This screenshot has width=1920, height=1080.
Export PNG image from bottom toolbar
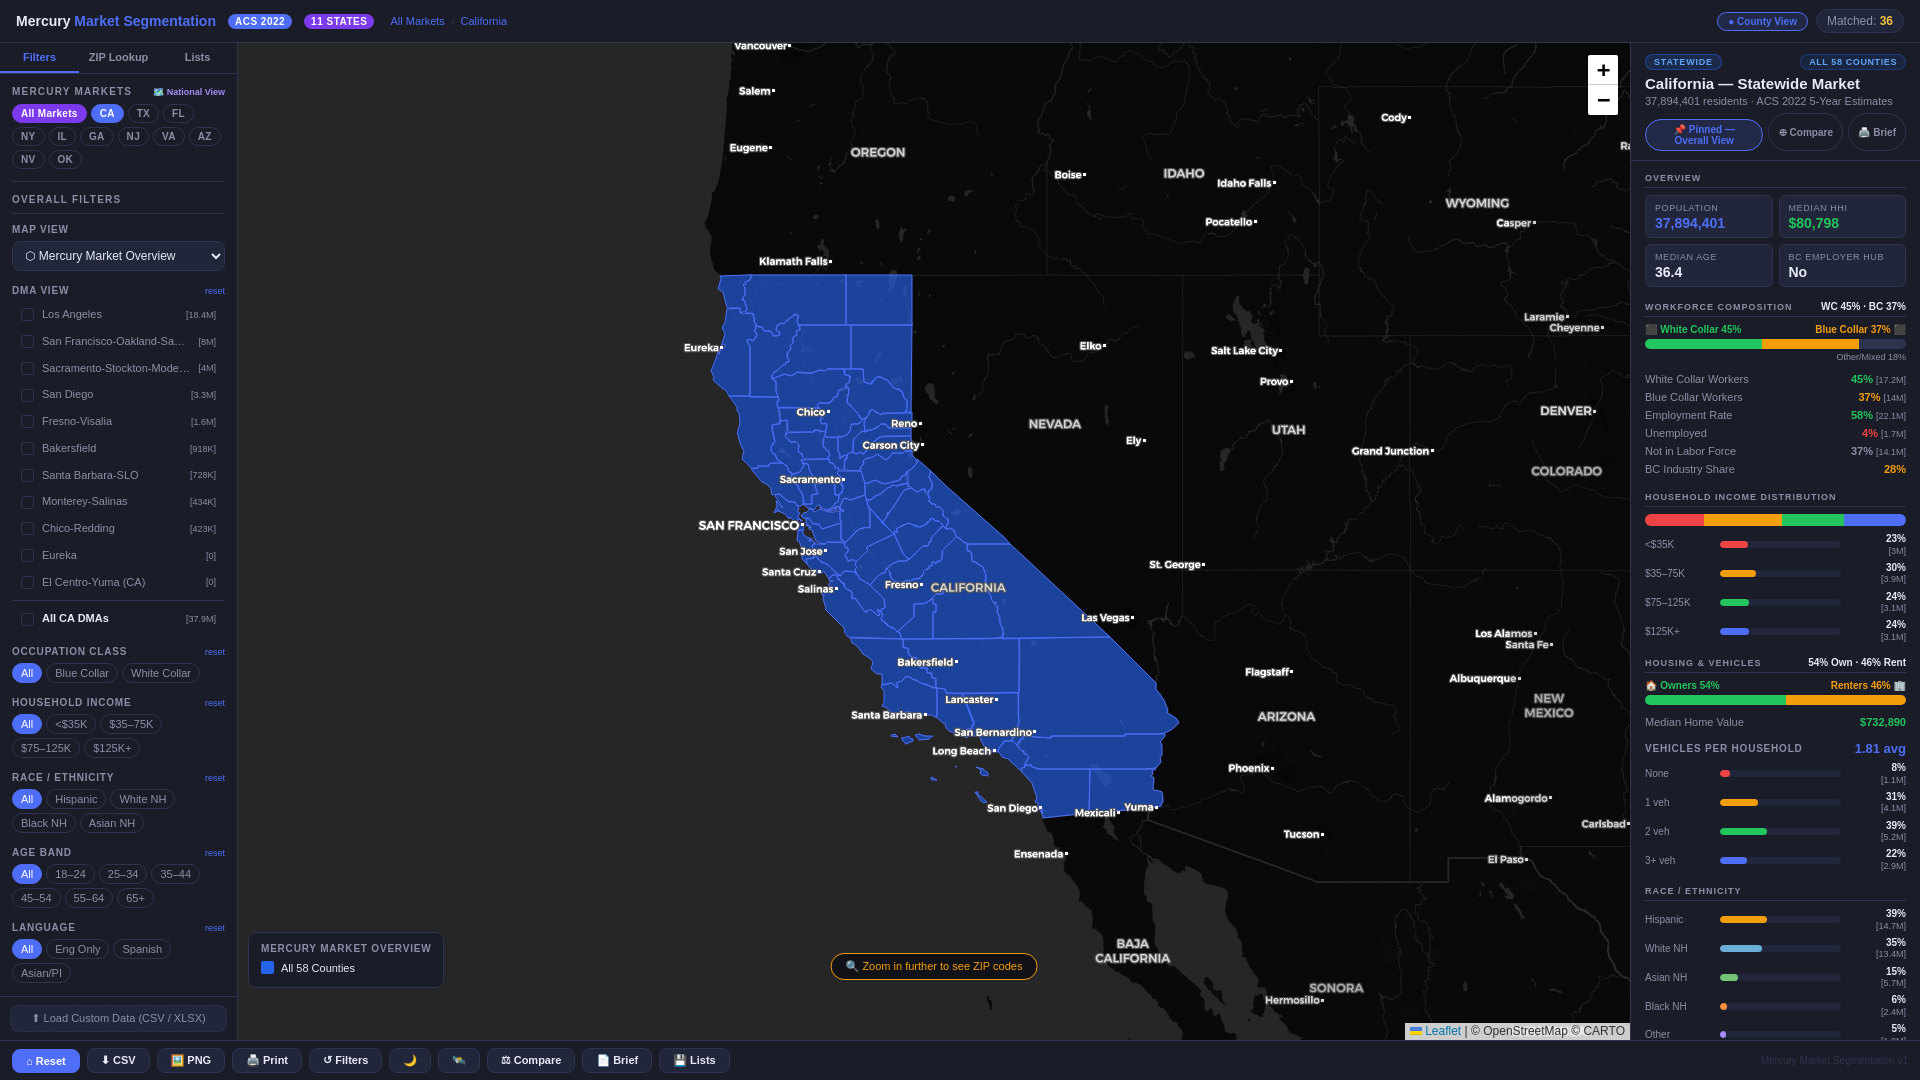(x=191, y=1061)
